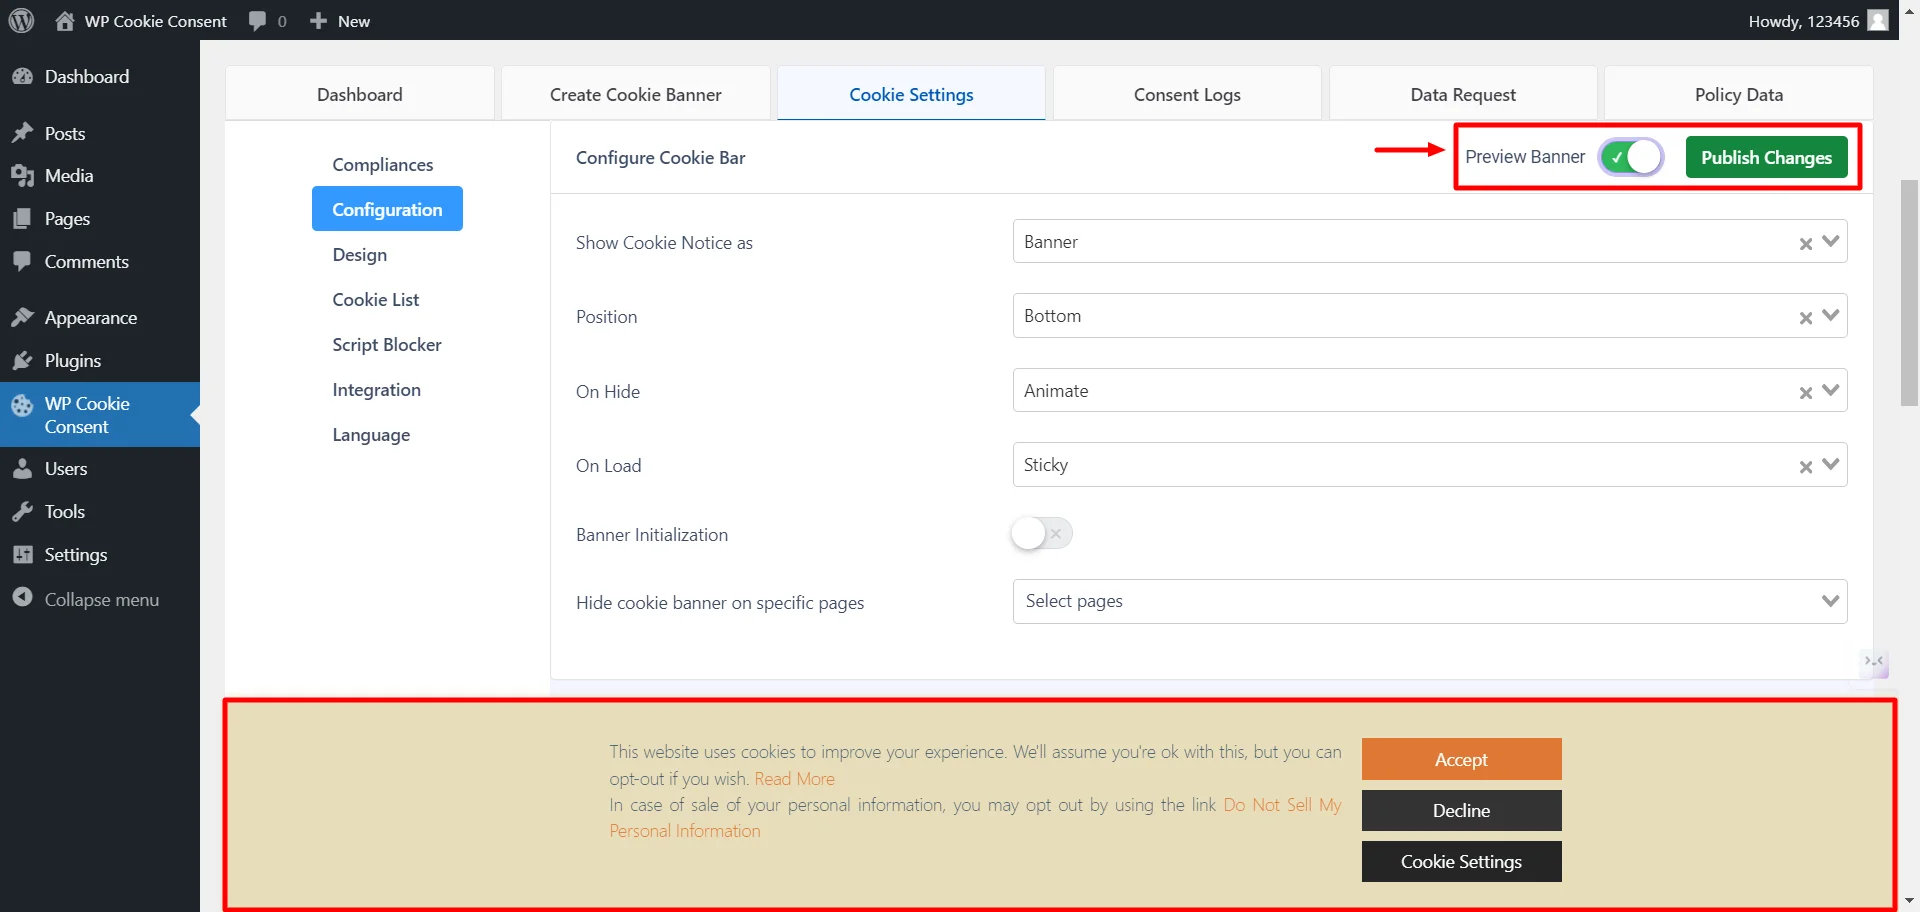Switch to the Consent Logs tab
The width and height of the screenshot is (1920, 912).
pyautogui.click(x=1186, y=93)
